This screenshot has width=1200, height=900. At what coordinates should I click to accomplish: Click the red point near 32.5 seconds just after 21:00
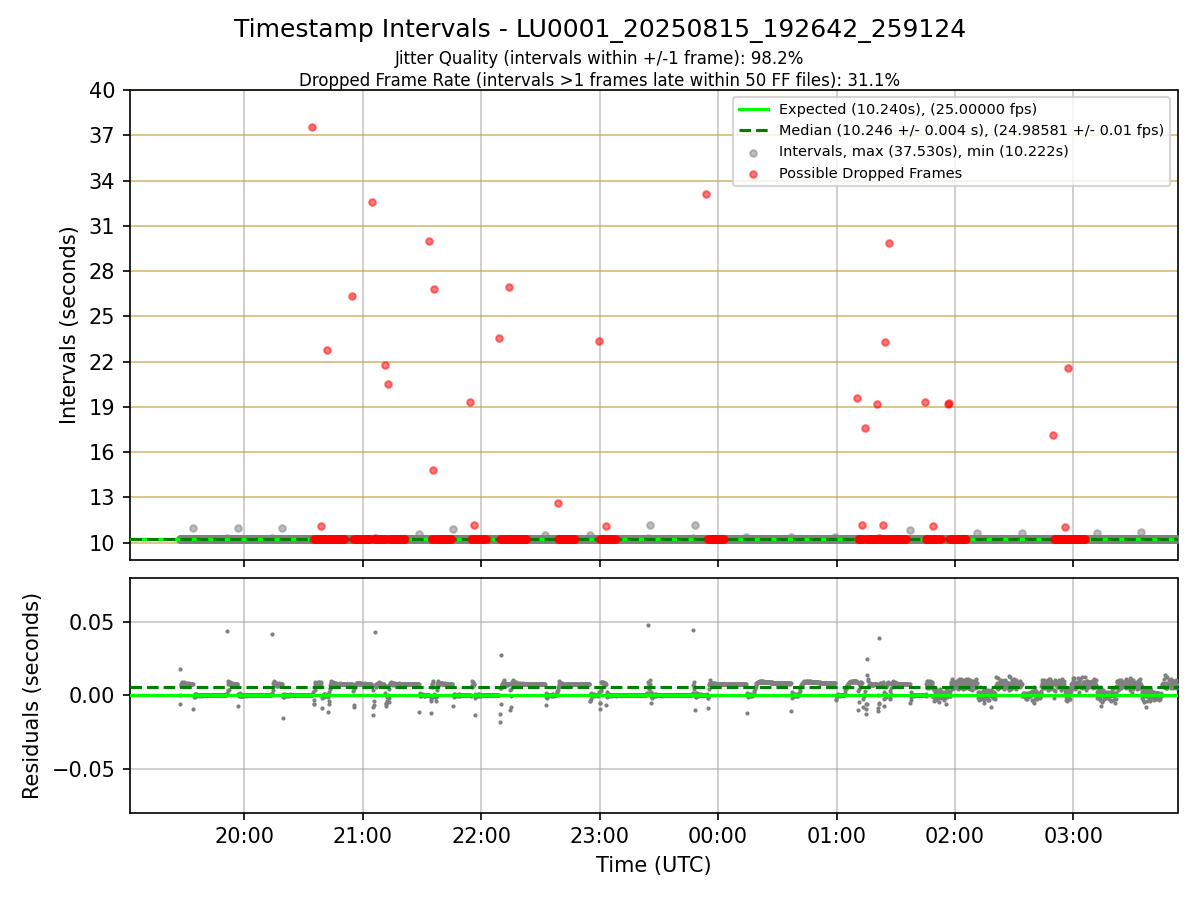(372, 202)
